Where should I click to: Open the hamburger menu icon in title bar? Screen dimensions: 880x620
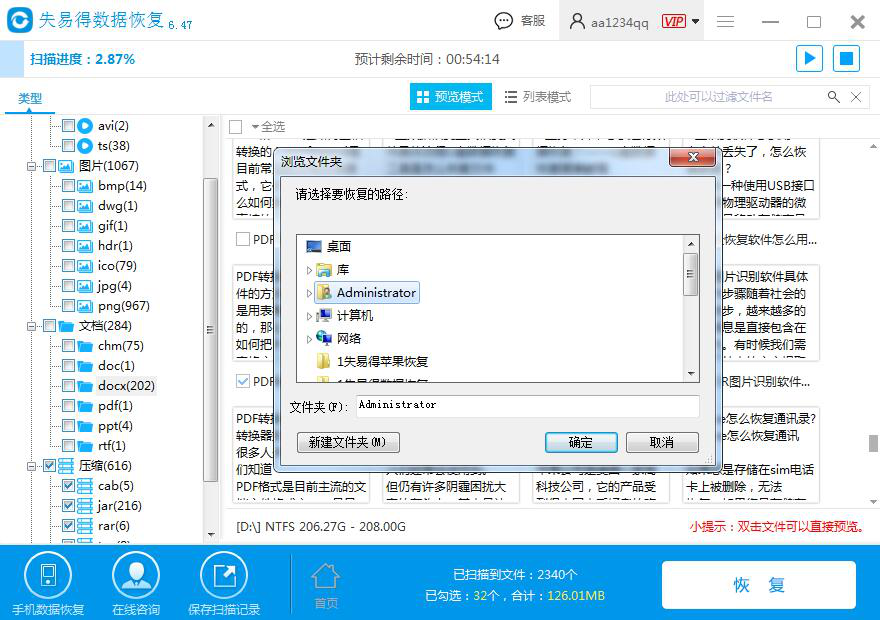pyautogui.click(x=726, y=21)
